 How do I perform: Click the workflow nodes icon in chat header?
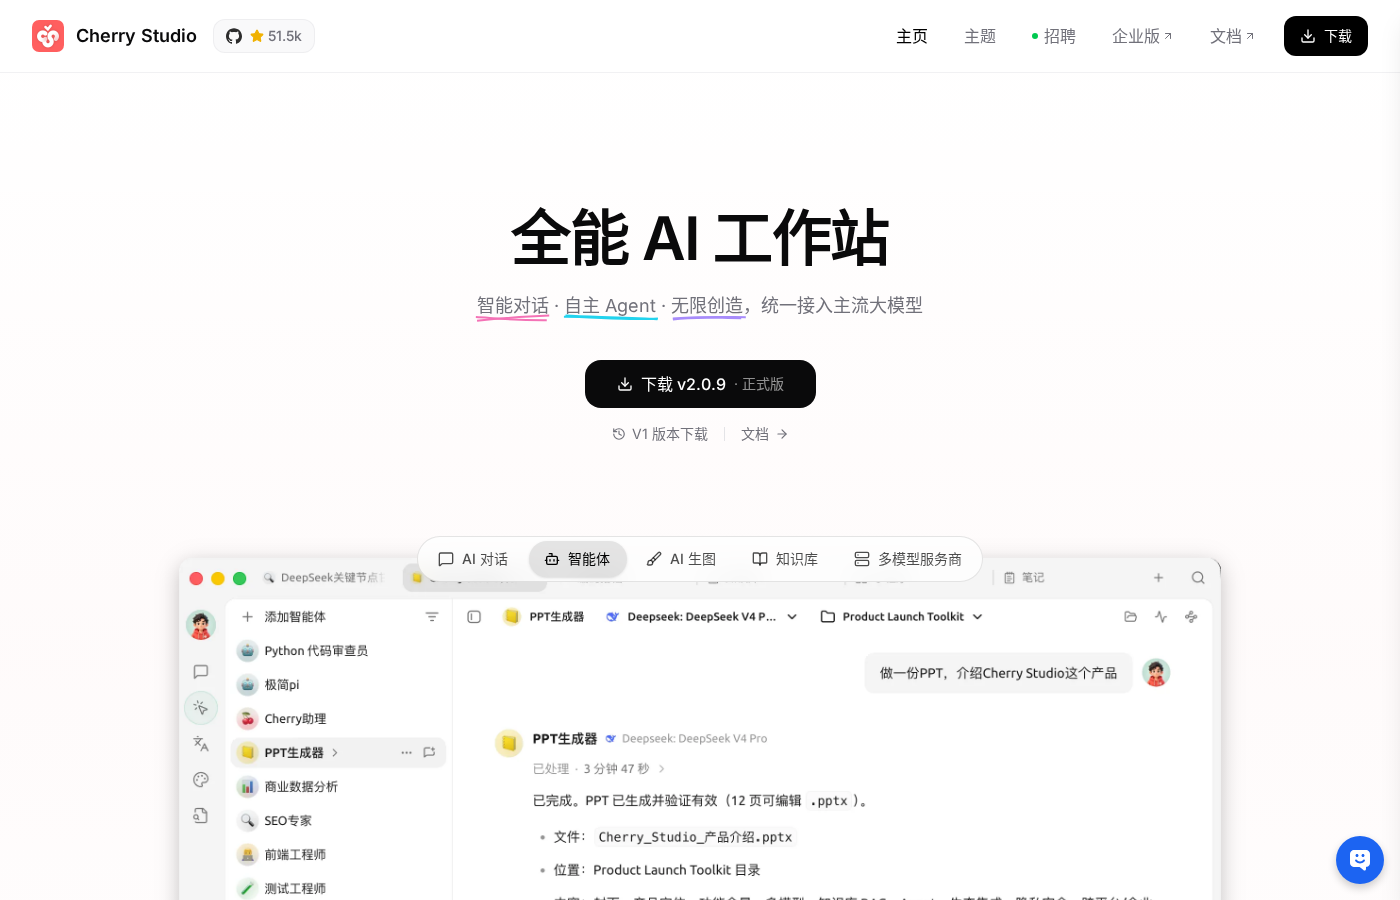click(x=1191, y=617)
